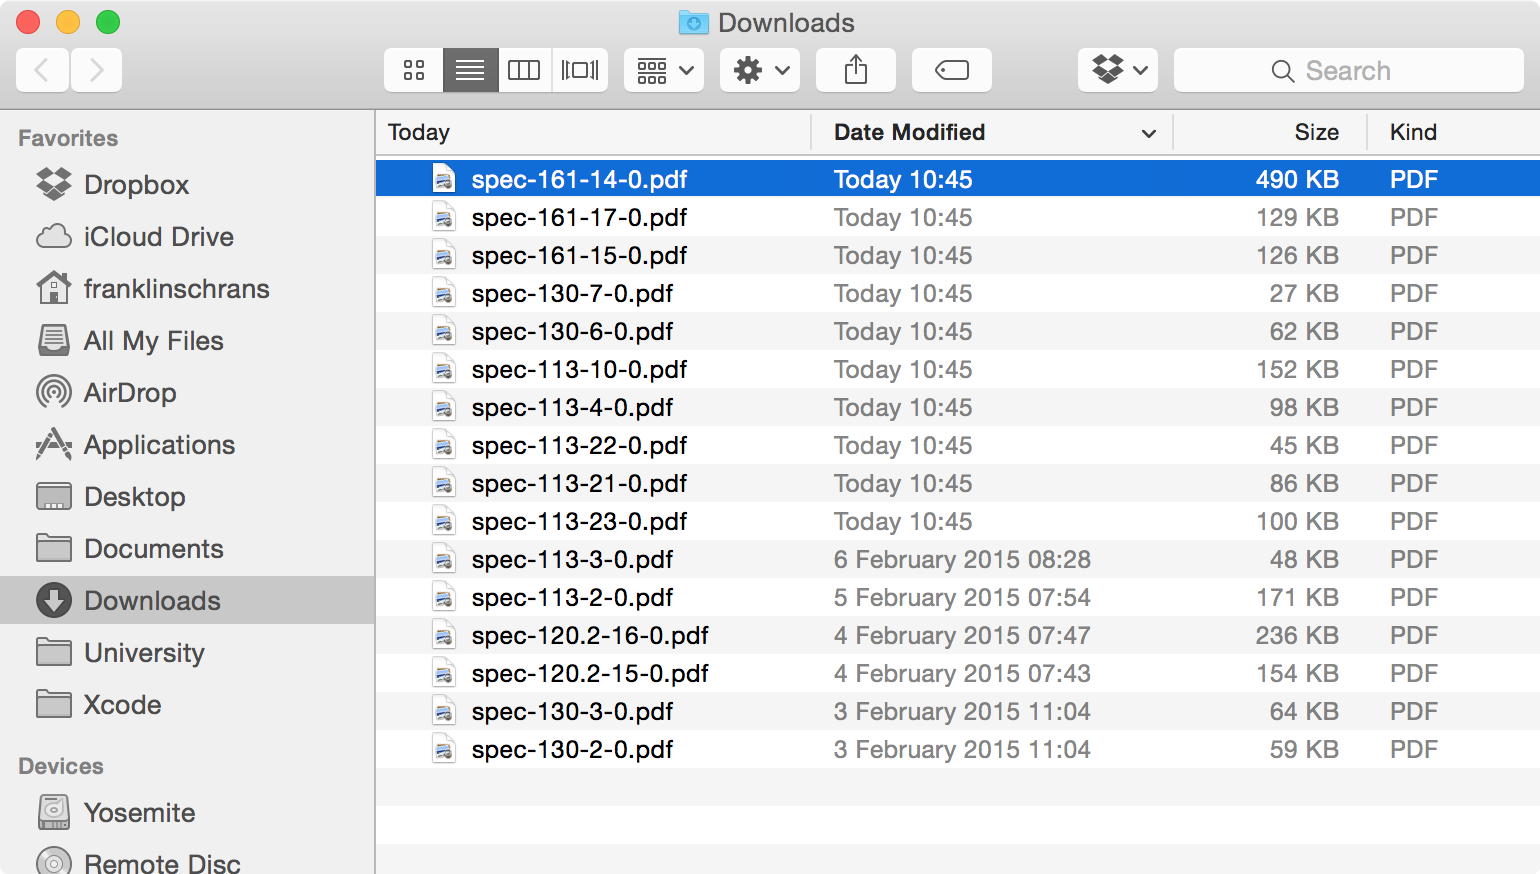Select file spec-120.2-16-0.pdf

[x=958, y=635]
